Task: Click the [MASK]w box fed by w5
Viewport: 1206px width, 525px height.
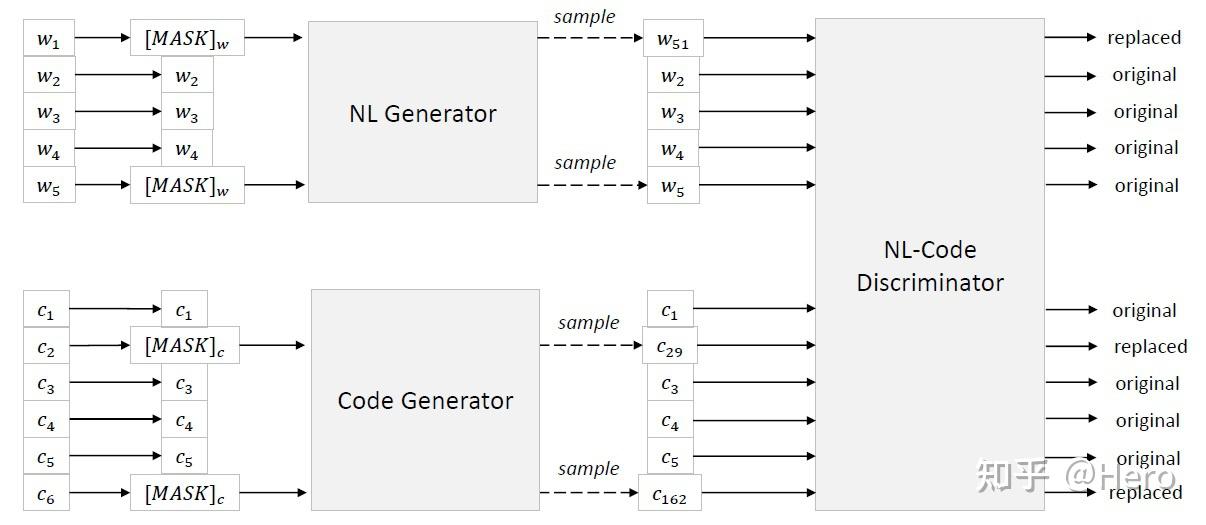Action: coord(187,185)
